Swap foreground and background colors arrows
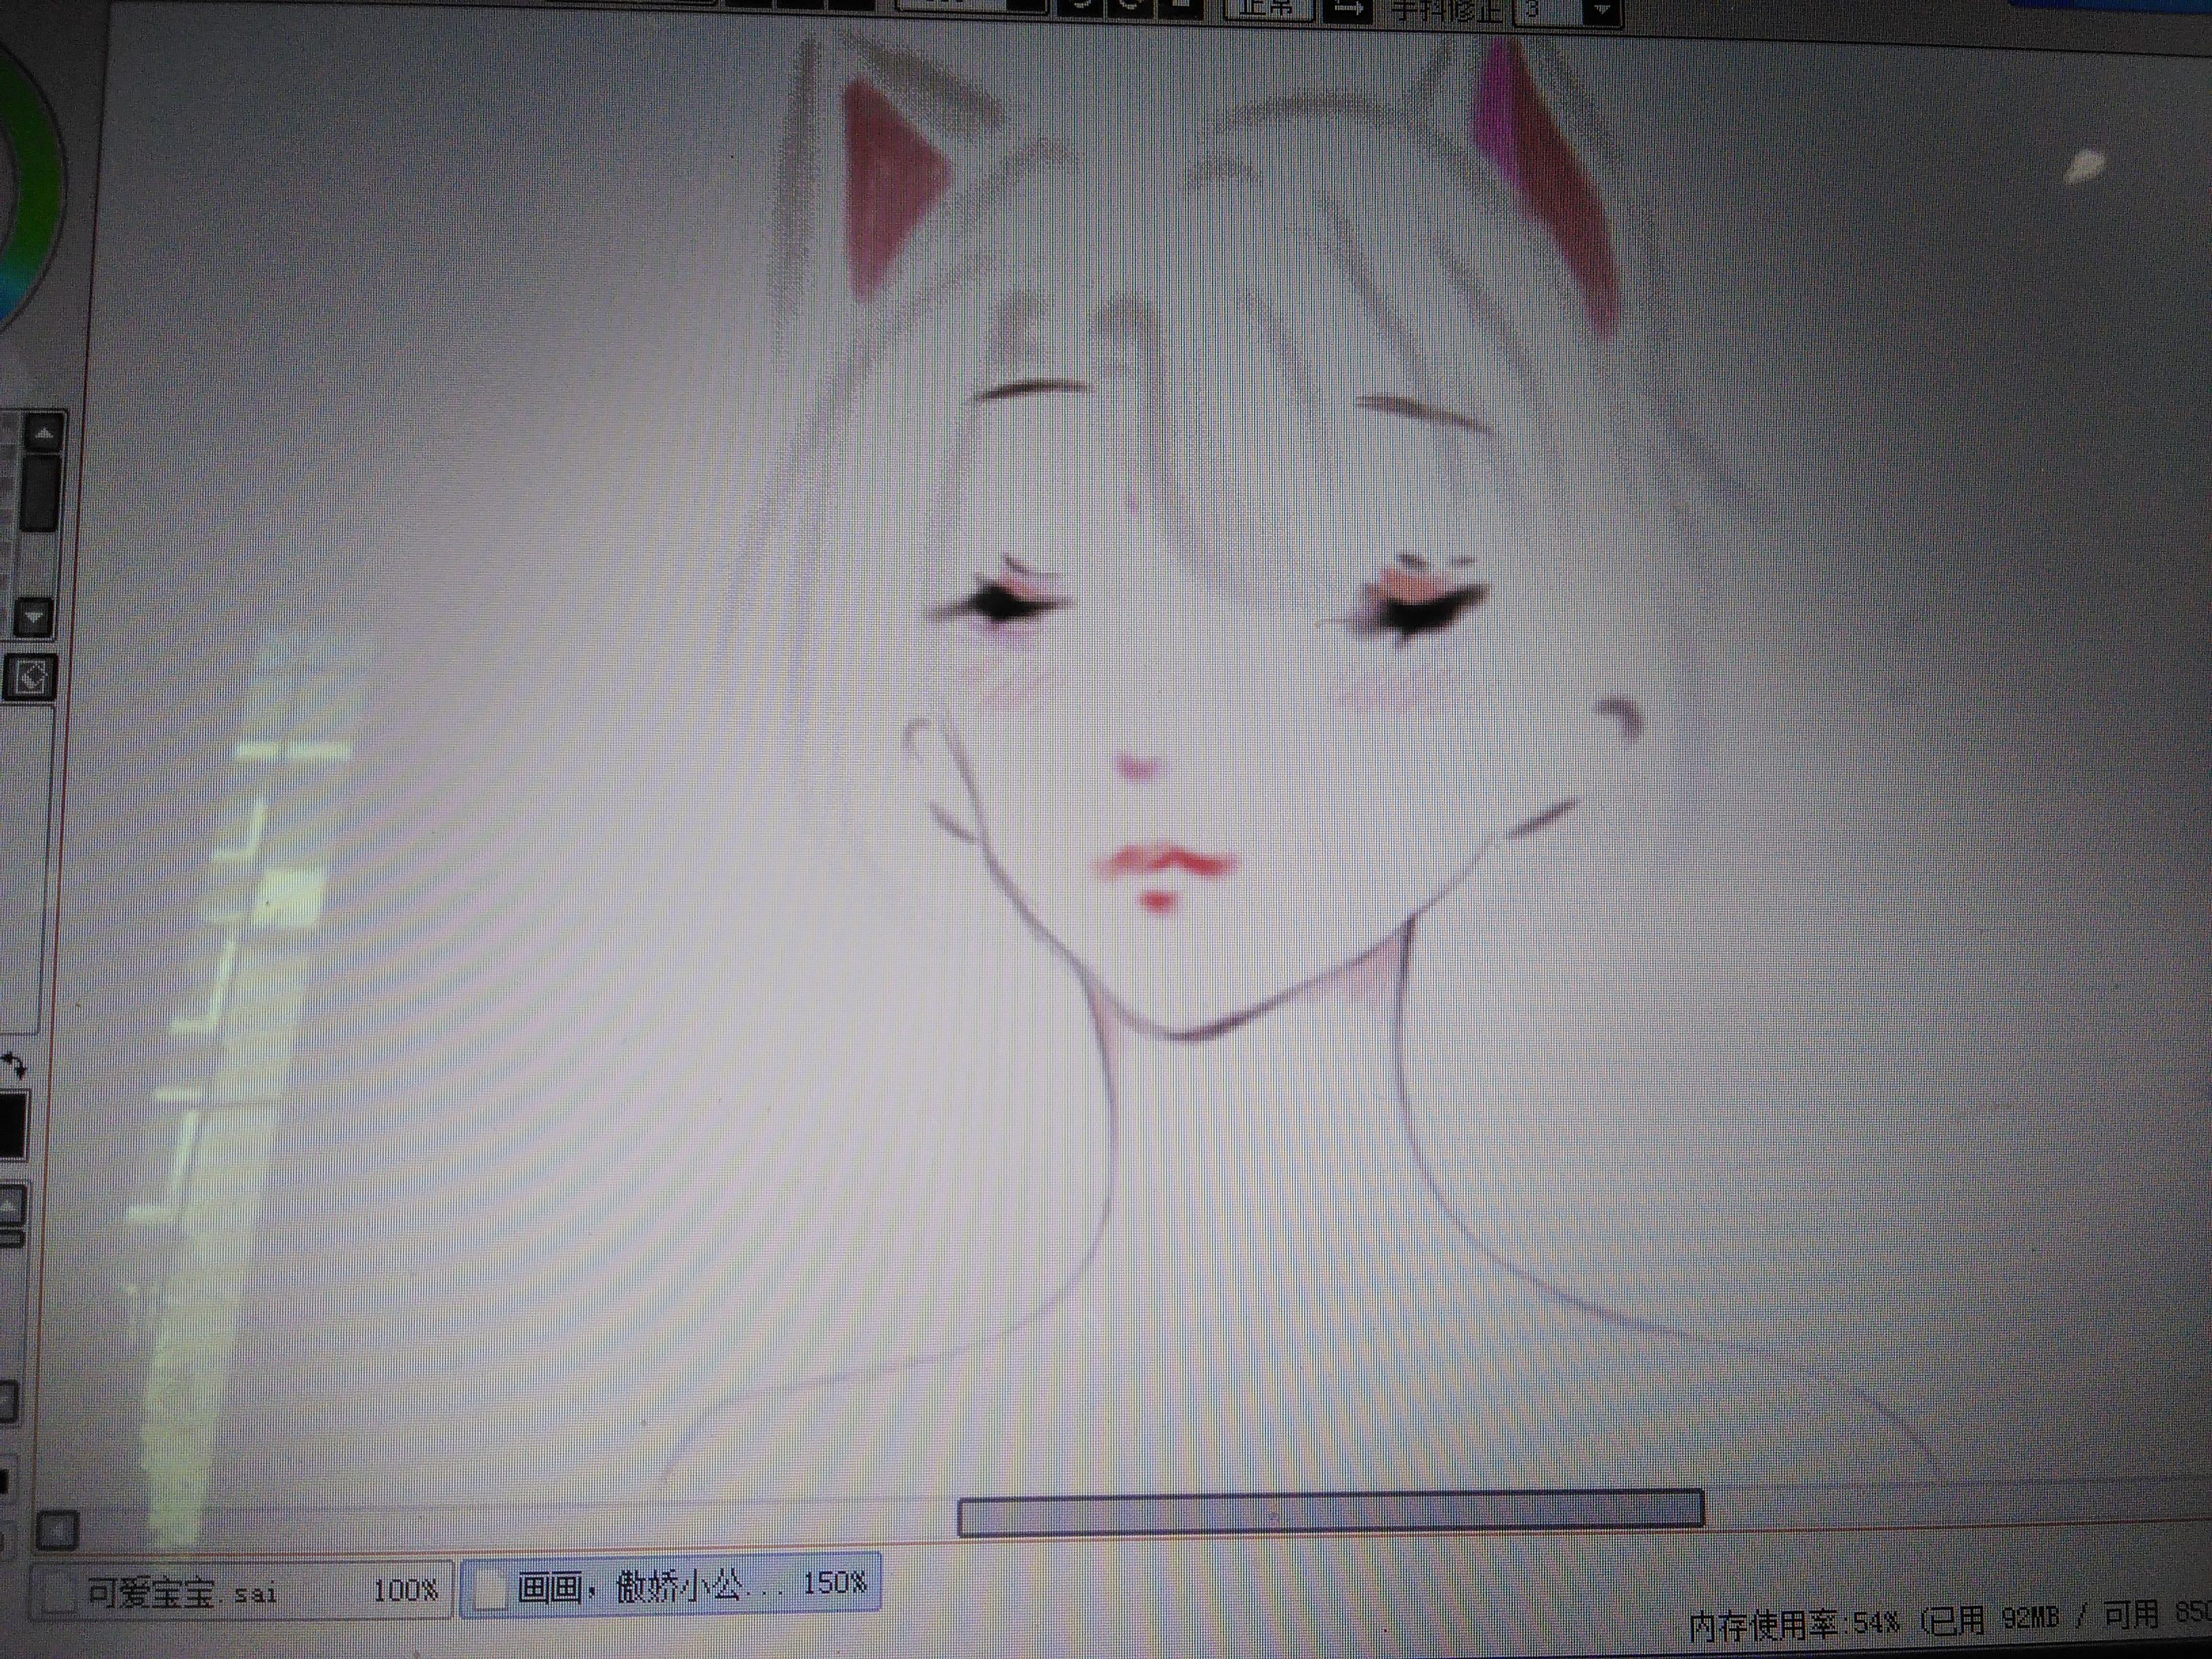The height and width of the screenshot is (1659, 2212). tap(14, 1065)
